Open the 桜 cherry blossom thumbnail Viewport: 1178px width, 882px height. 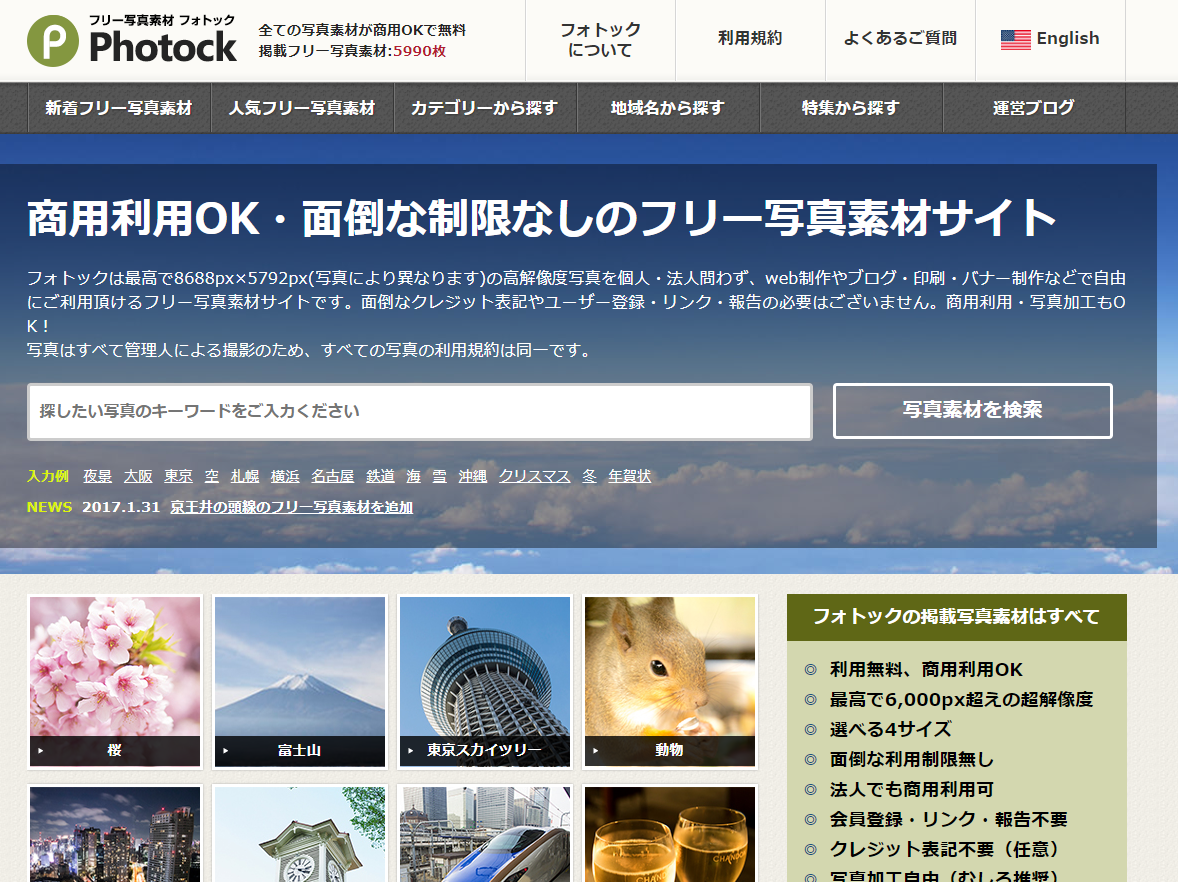pos(115,681)
